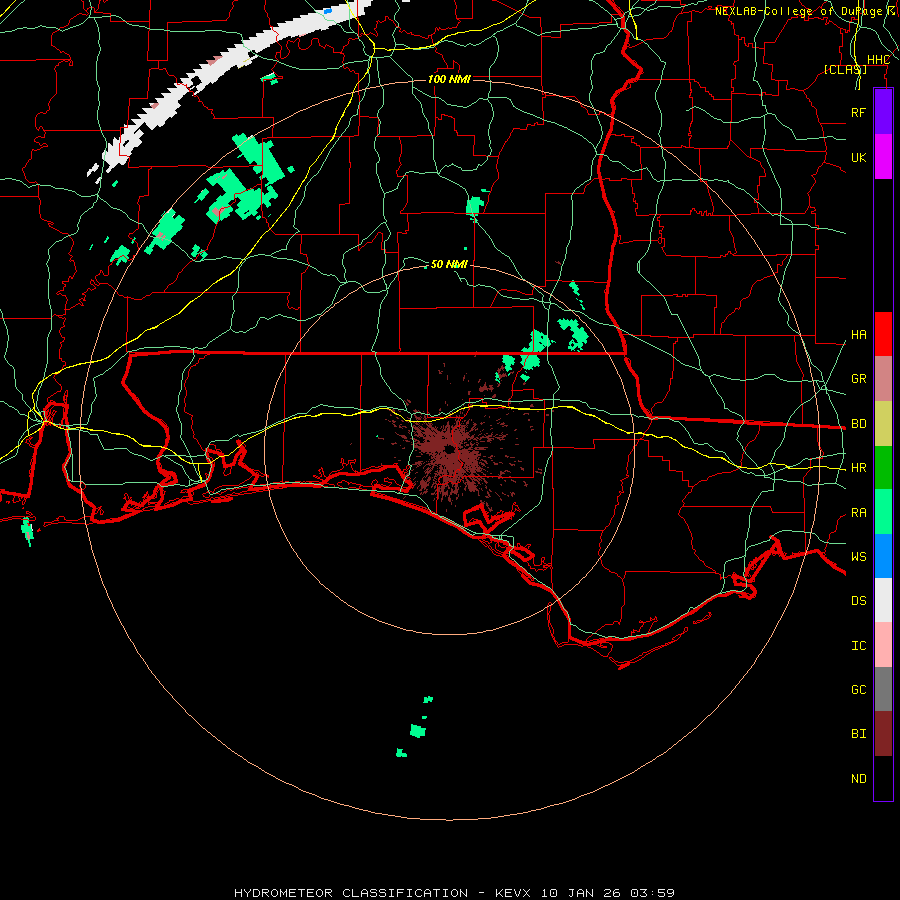
Task: Click the 50 NMI range ring label
Action: point(449,264)
